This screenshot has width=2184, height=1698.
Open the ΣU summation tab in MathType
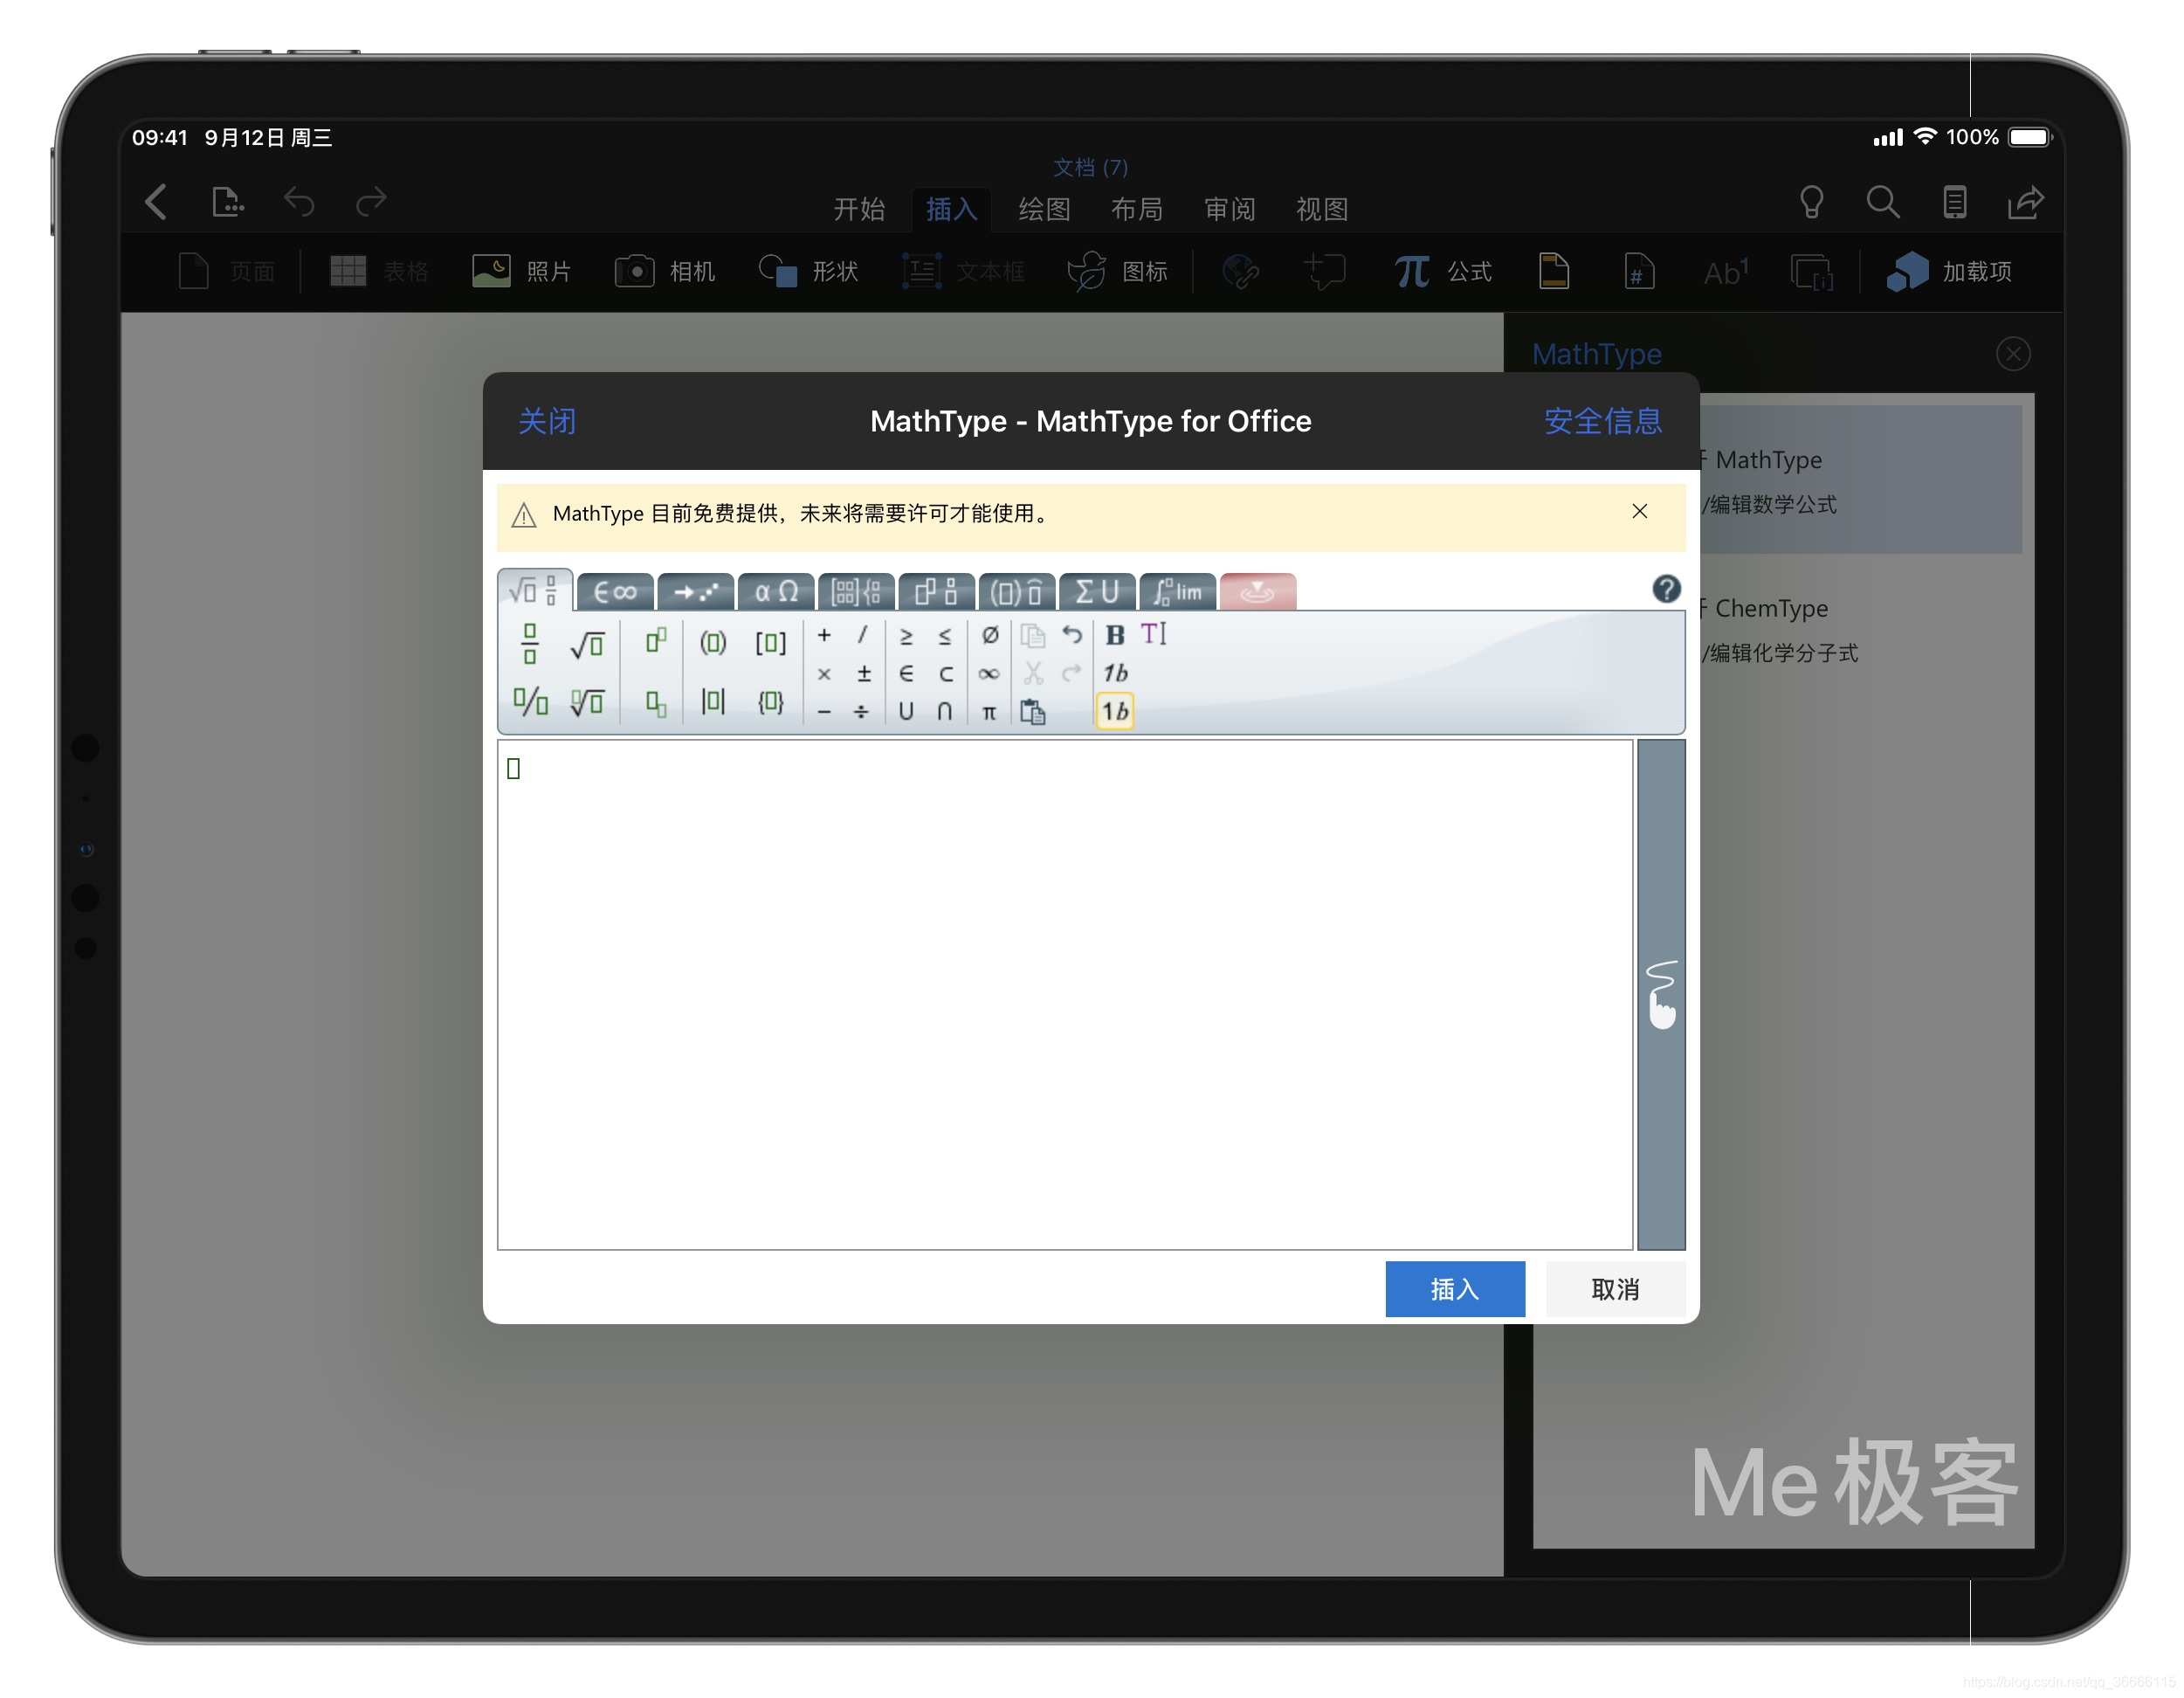pyautogui.click(x=1097, y=591)
